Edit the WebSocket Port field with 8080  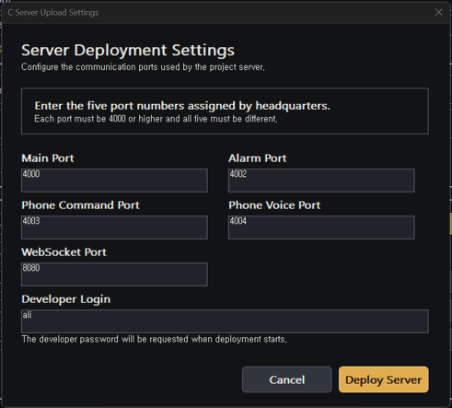(x=114, y=274)
